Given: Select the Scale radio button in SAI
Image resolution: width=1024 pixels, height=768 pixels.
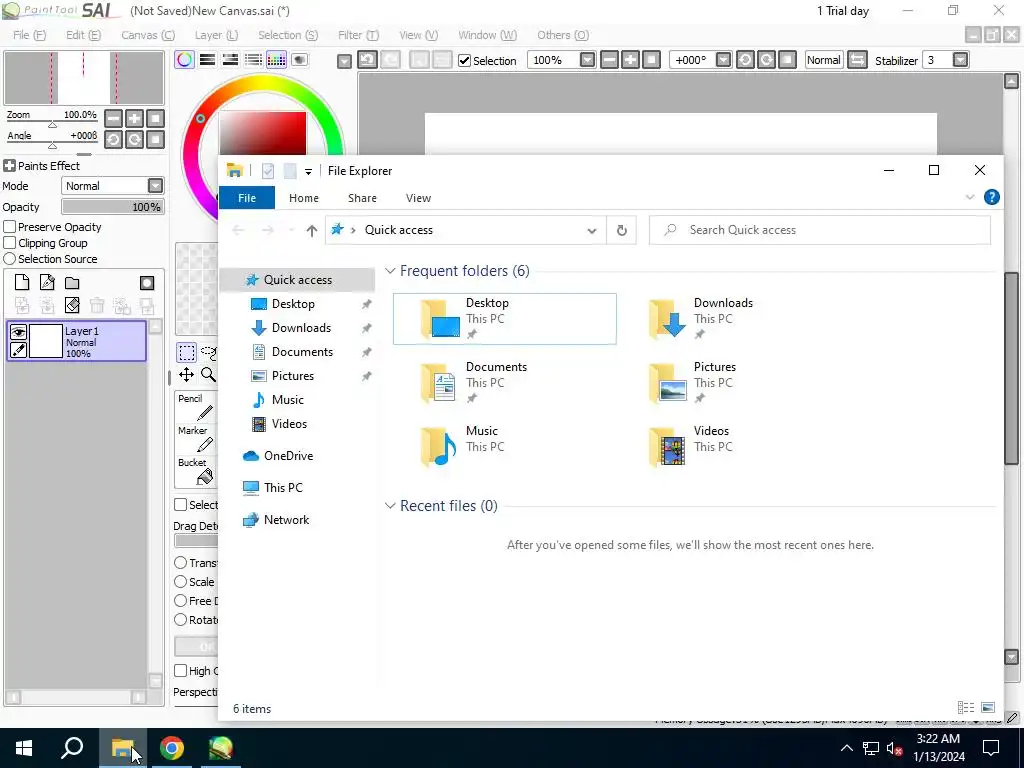Looking at the screenshot, I should [x=181, y=581].
